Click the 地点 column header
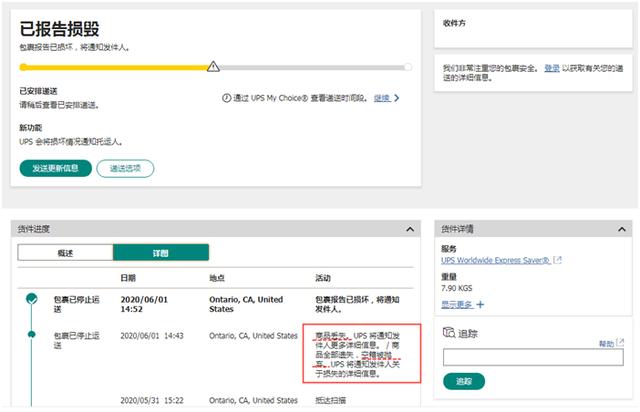The image size is (640, 412). 217,278
